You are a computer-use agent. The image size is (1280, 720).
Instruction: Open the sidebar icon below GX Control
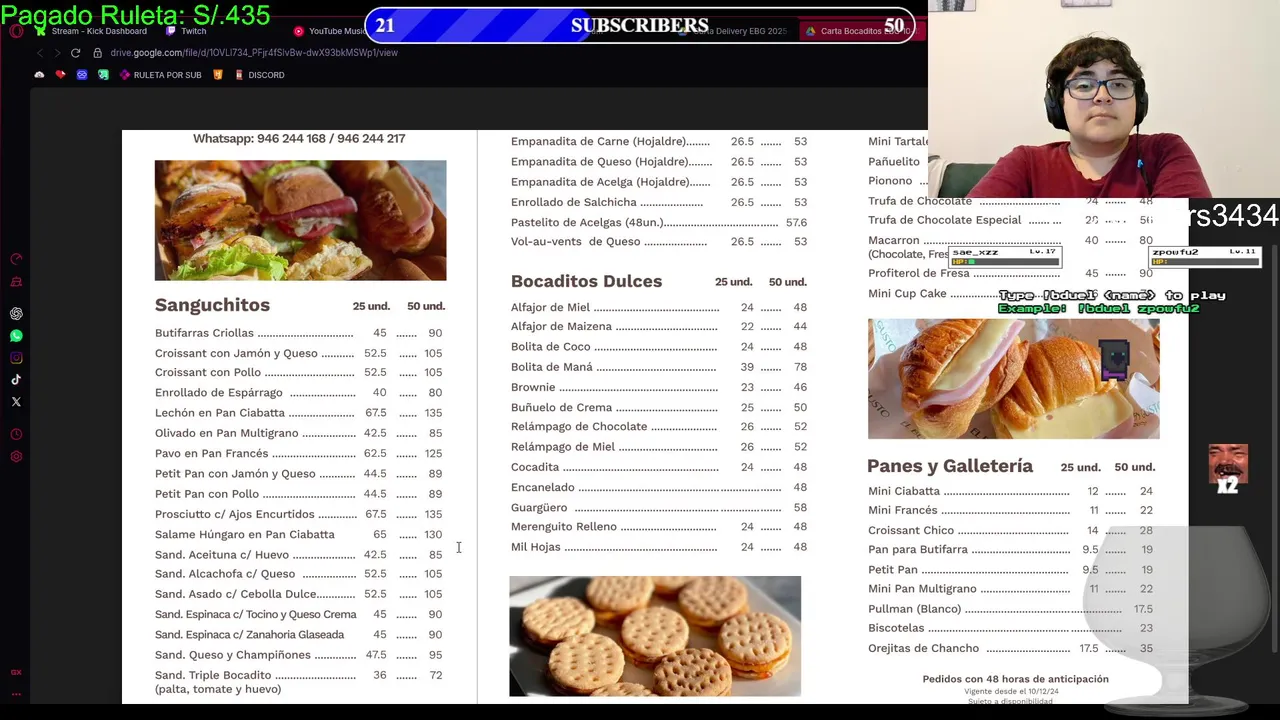point(16,282)
